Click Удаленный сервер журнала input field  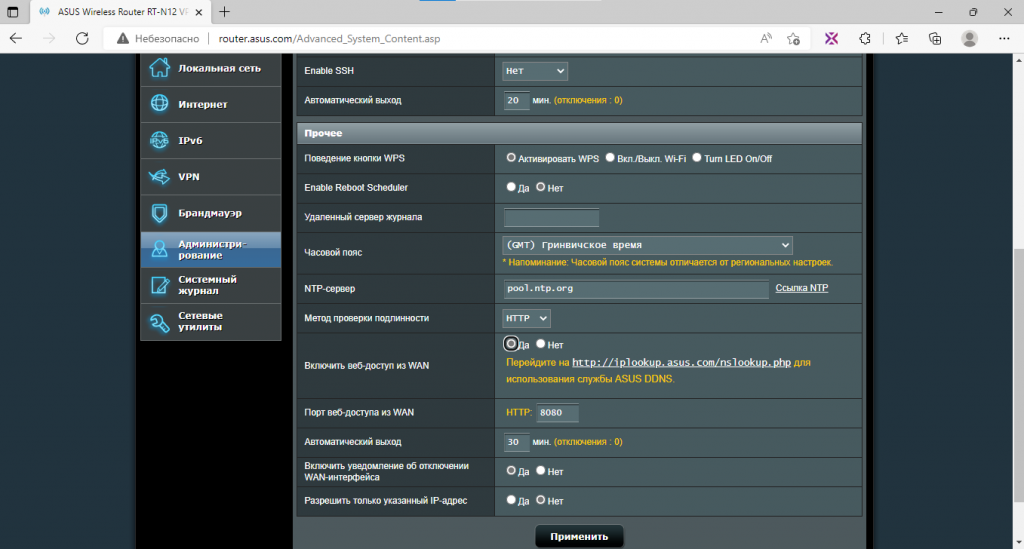(x=551, y=217)
